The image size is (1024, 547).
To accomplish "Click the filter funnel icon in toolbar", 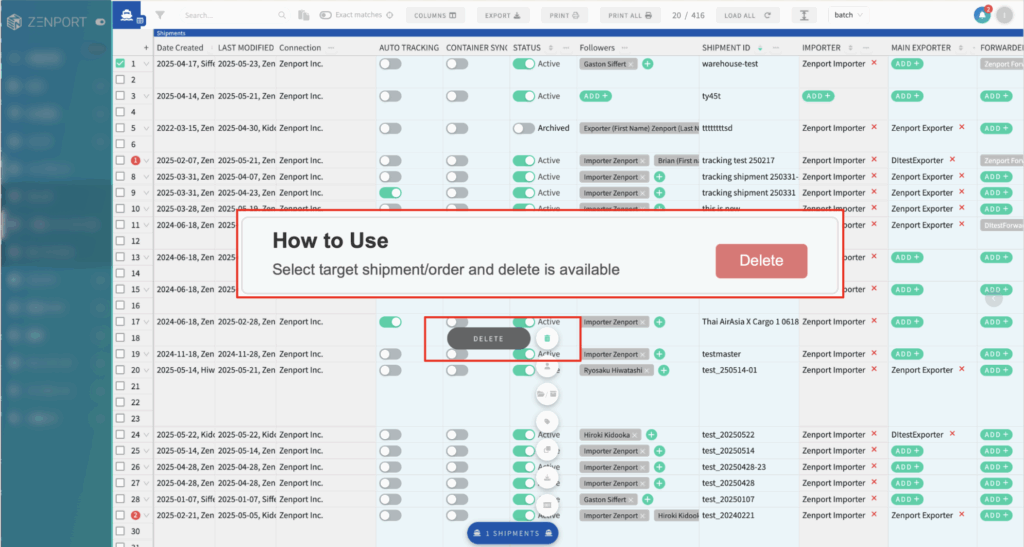I will click(161, 15).
